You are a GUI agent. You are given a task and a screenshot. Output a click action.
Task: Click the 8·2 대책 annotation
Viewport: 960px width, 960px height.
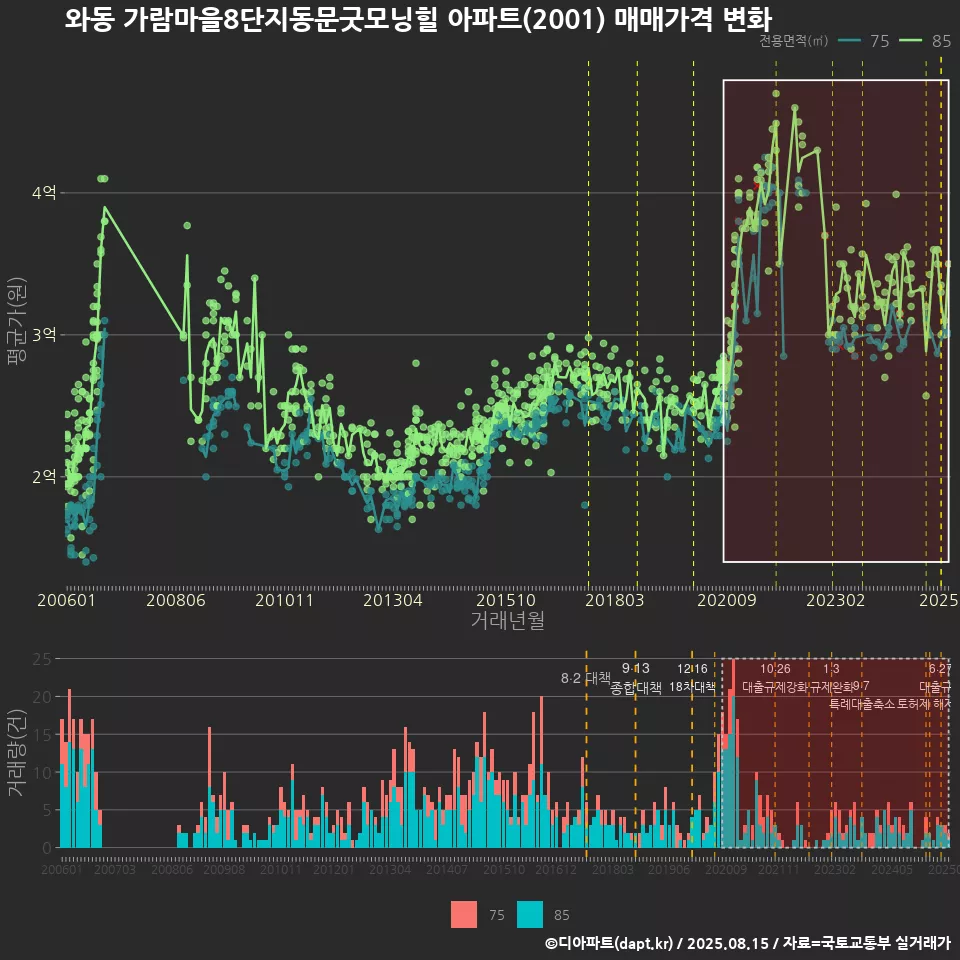(586, 678)
